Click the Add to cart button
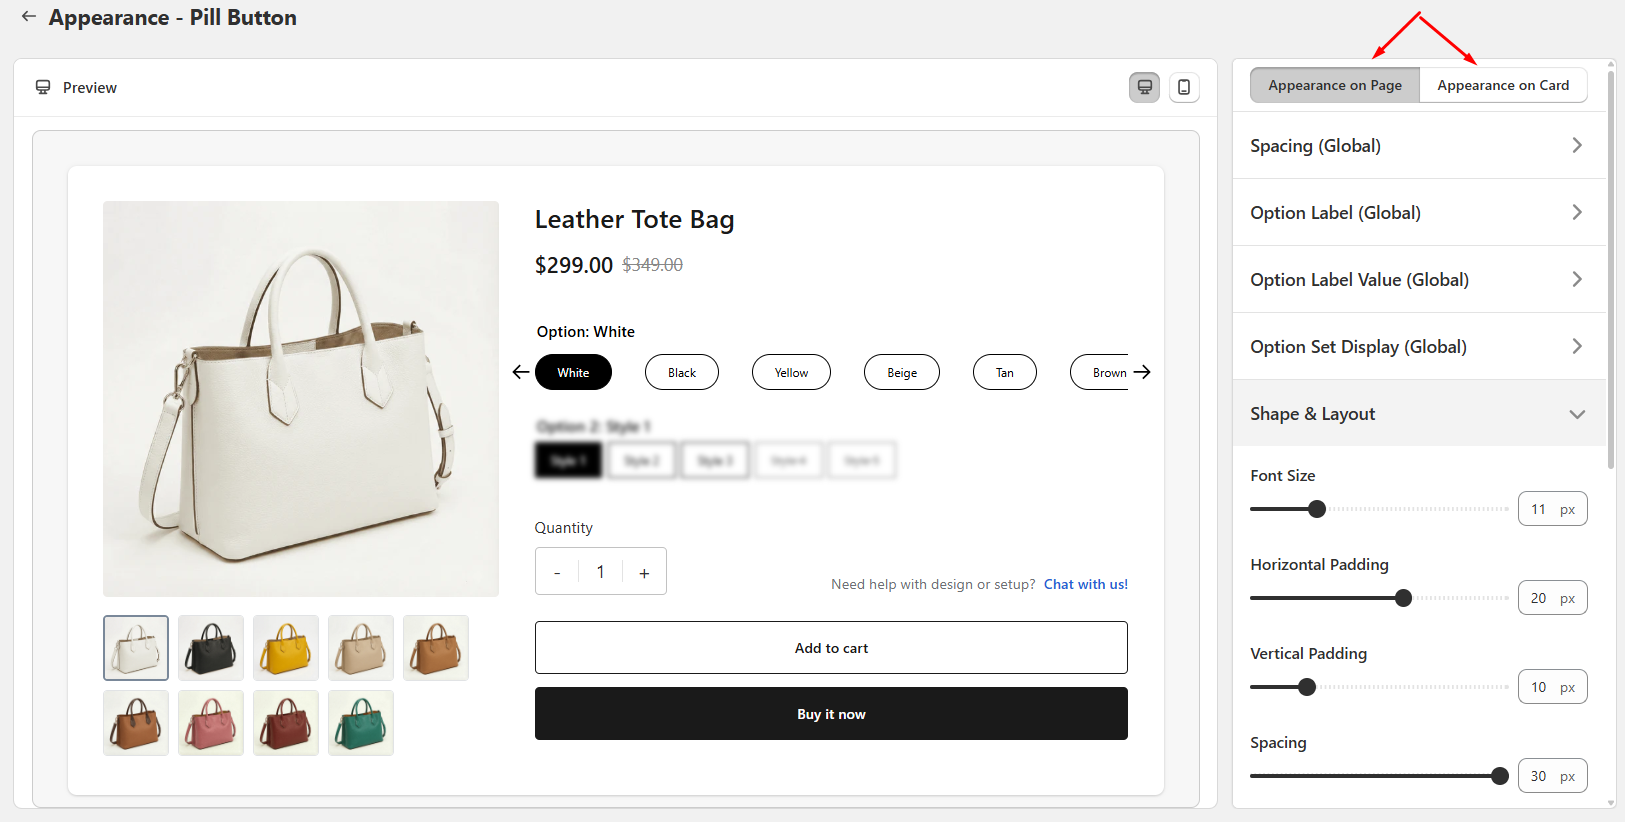The height and width of the screenshot is (822, 1625). click(831, 648)
